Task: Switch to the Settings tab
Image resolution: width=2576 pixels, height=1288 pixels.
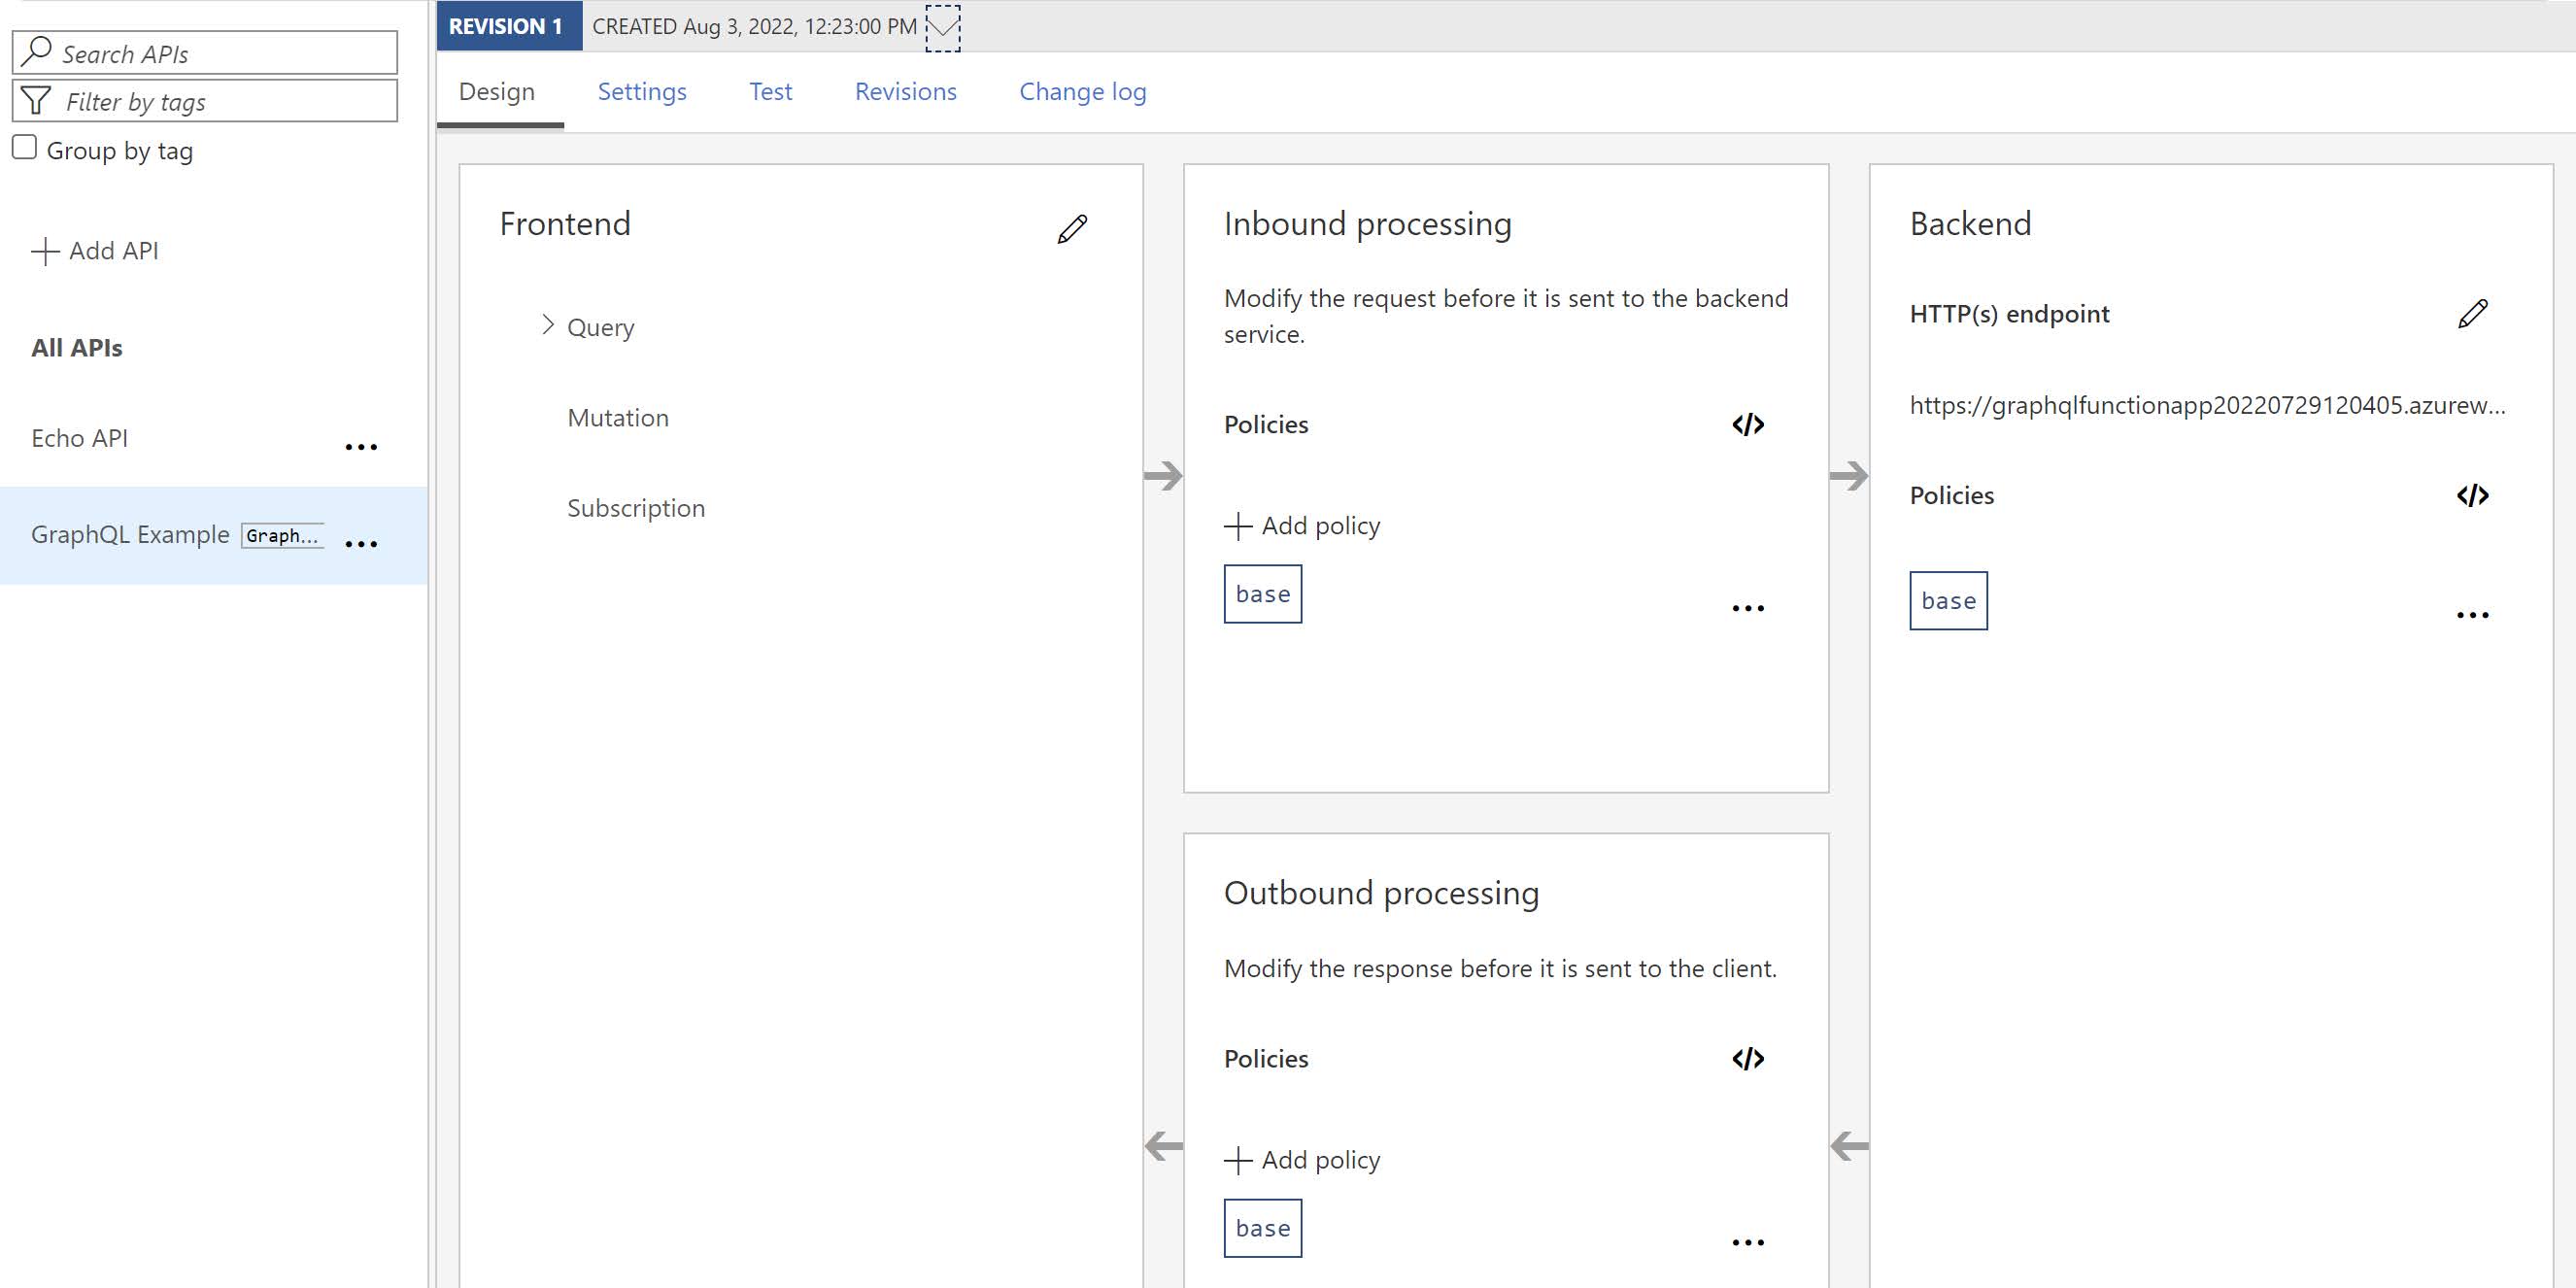Action: tap(641, 92)
